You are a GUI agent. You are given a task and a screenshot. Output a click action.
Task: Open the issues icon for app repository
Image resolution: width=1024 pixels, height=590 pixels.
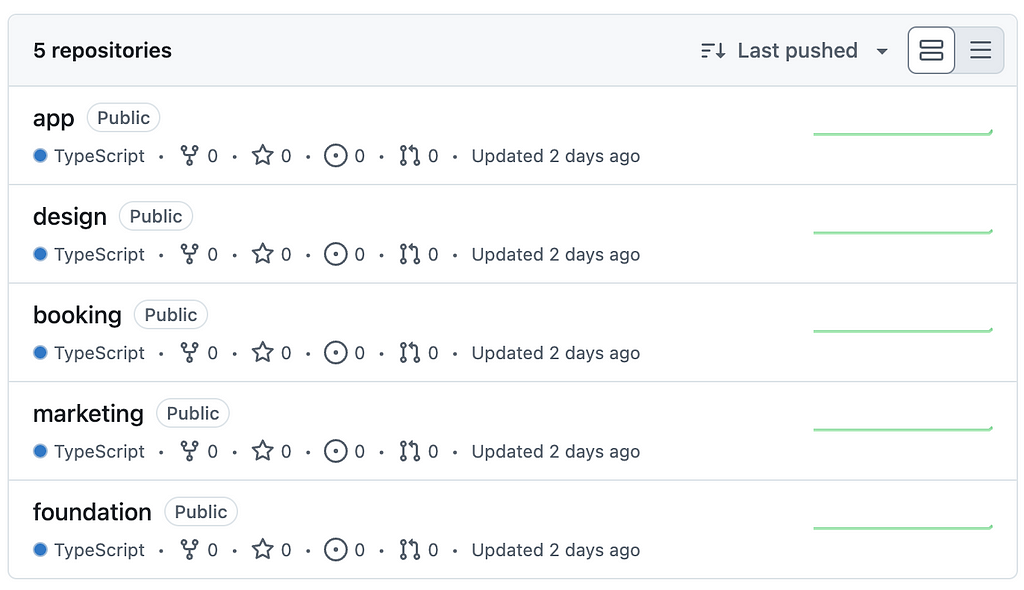(336, 156)
